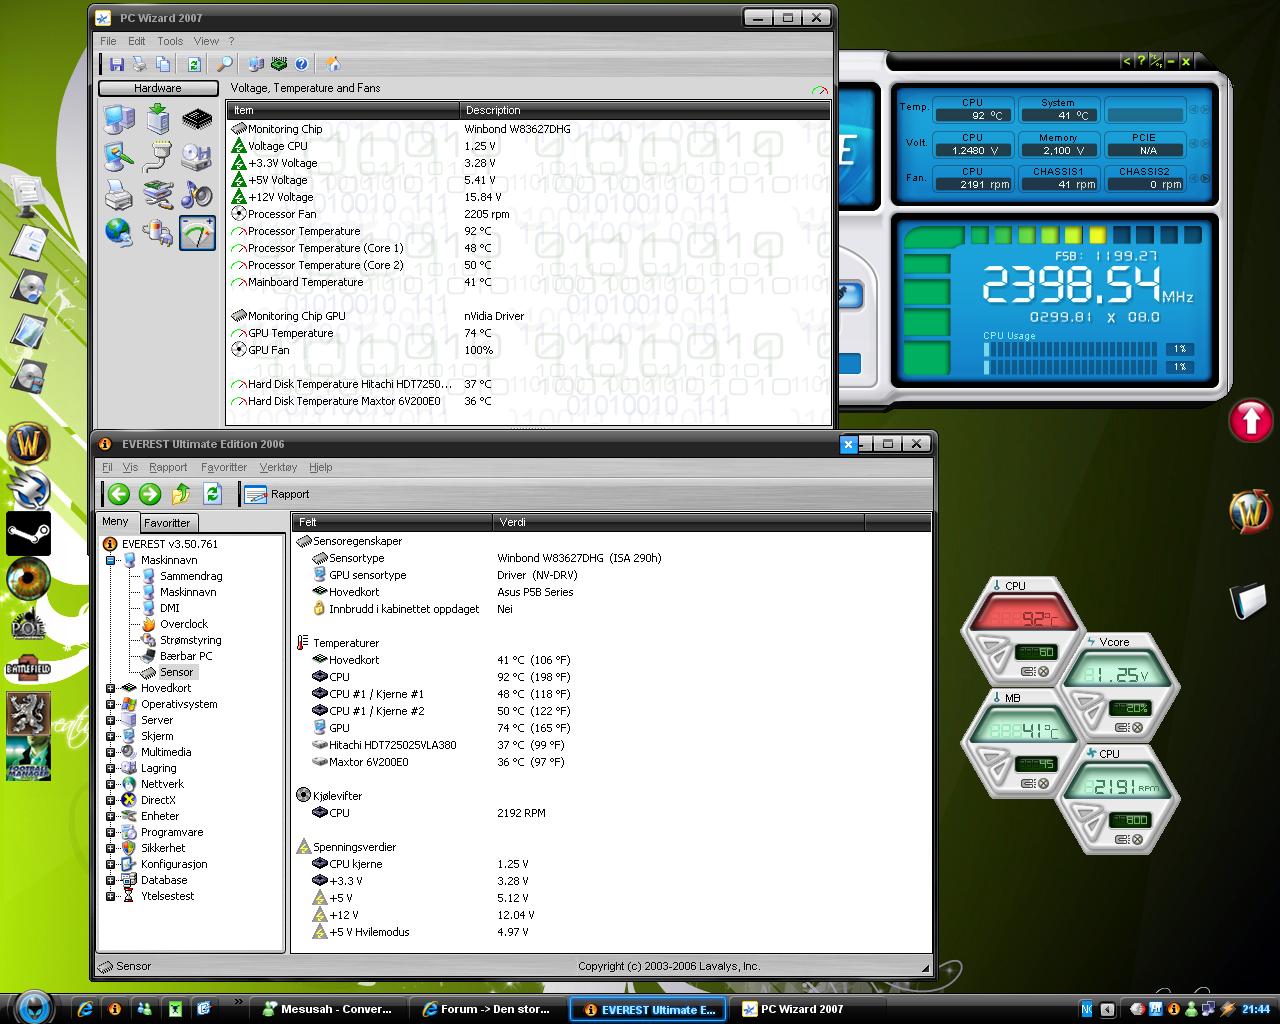Click the Home house icon in PC Wizard toolbar
1280x1024 pixels.
pos(333,64)
